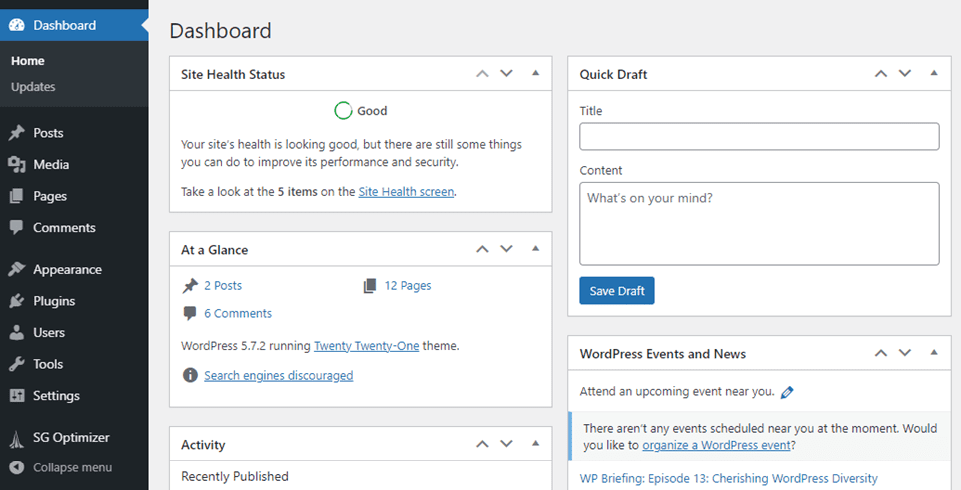The height and width of the screenshot is (490, 961).
Task: Open the Tools menu
Action: pos(48,364)
